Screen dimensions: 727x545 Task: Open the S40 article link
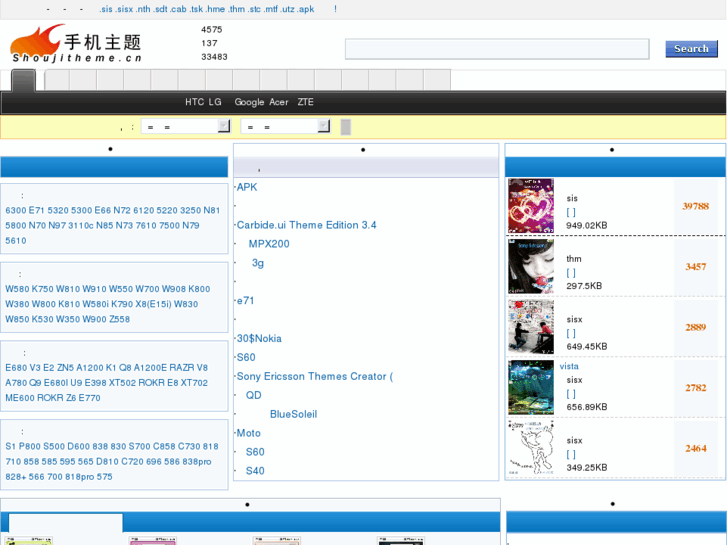click(x=255, y=471)
